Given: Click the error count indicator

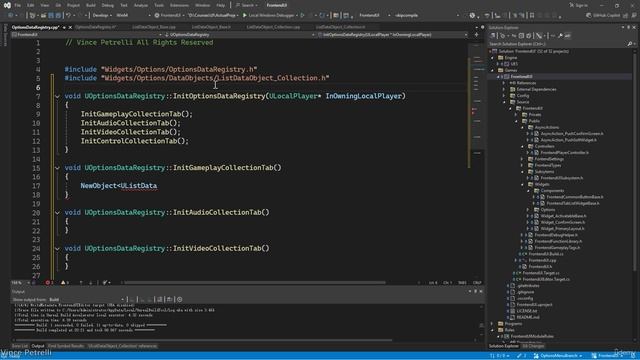Looking at the screenshot, I should (49, 282).
